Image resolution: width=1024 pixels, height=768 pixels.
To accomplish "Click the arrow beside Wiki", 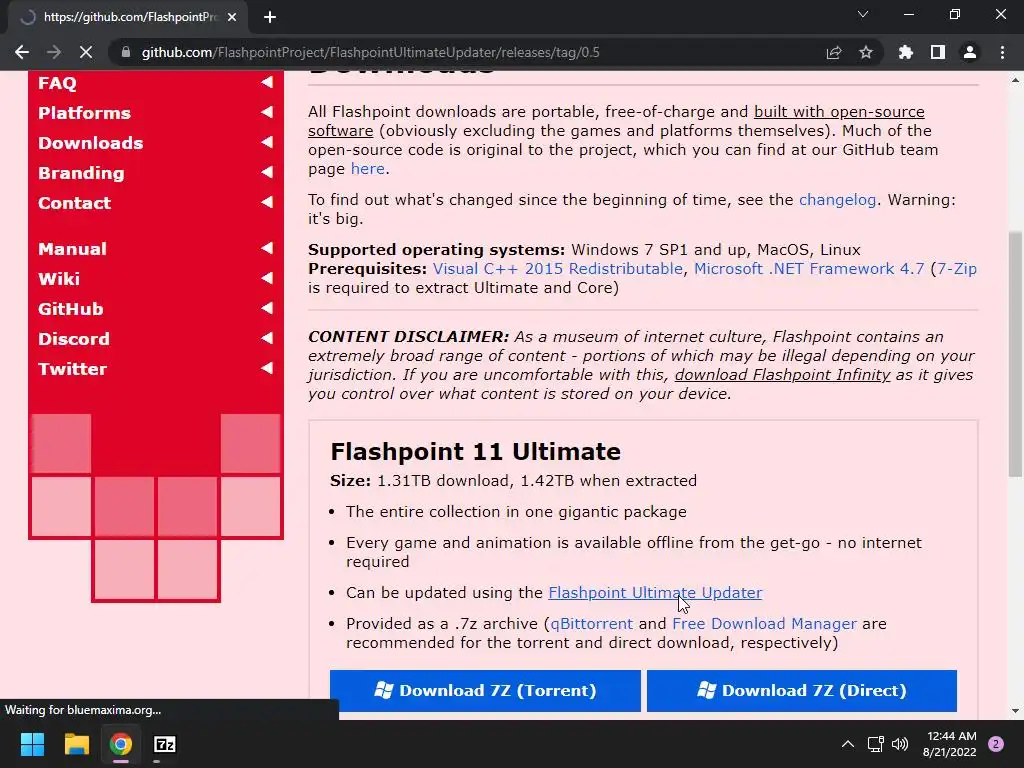I will pos(266,278).
